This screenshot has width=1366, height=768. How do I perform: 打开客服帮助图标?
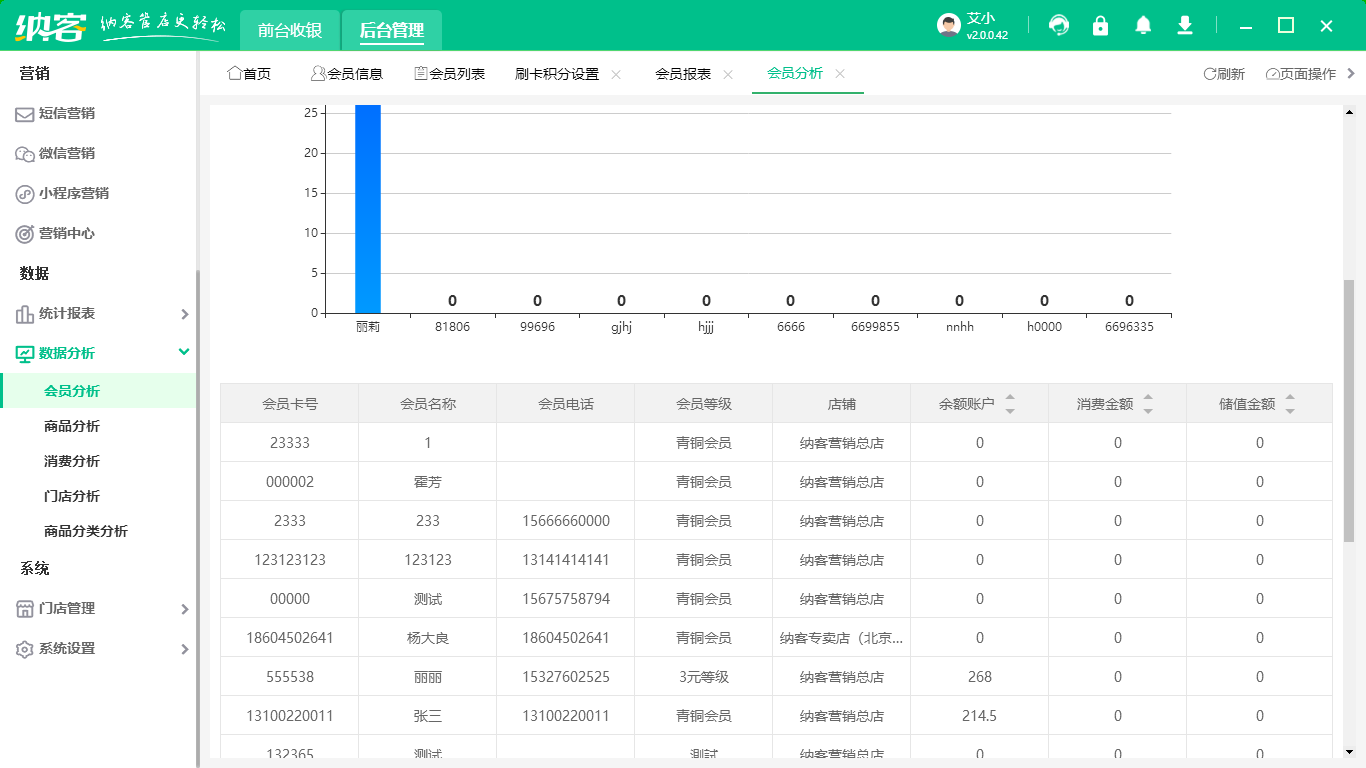(1059, 25)
